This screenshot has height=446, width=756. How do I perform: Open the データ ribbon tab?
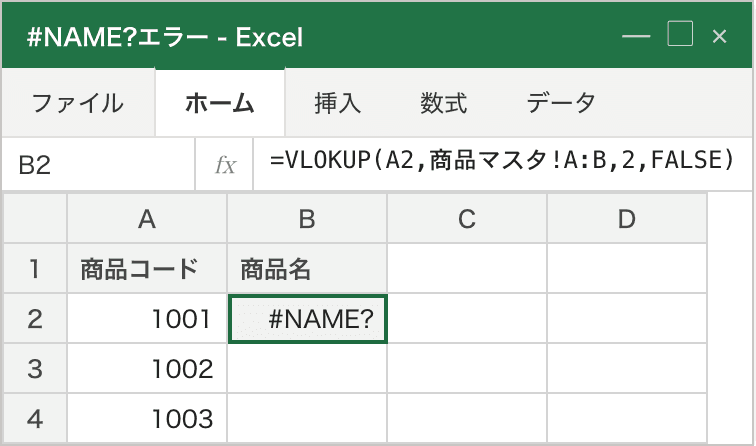pos(561,103)
